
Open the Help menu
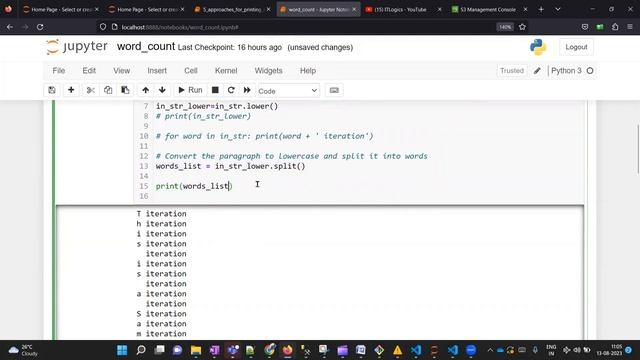click(308, 71)
